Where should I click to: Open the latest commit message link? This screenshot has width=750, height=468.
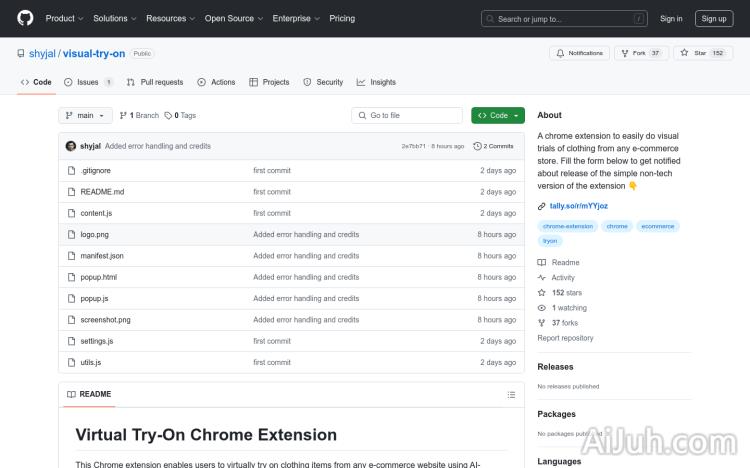(x=158, y=146)
